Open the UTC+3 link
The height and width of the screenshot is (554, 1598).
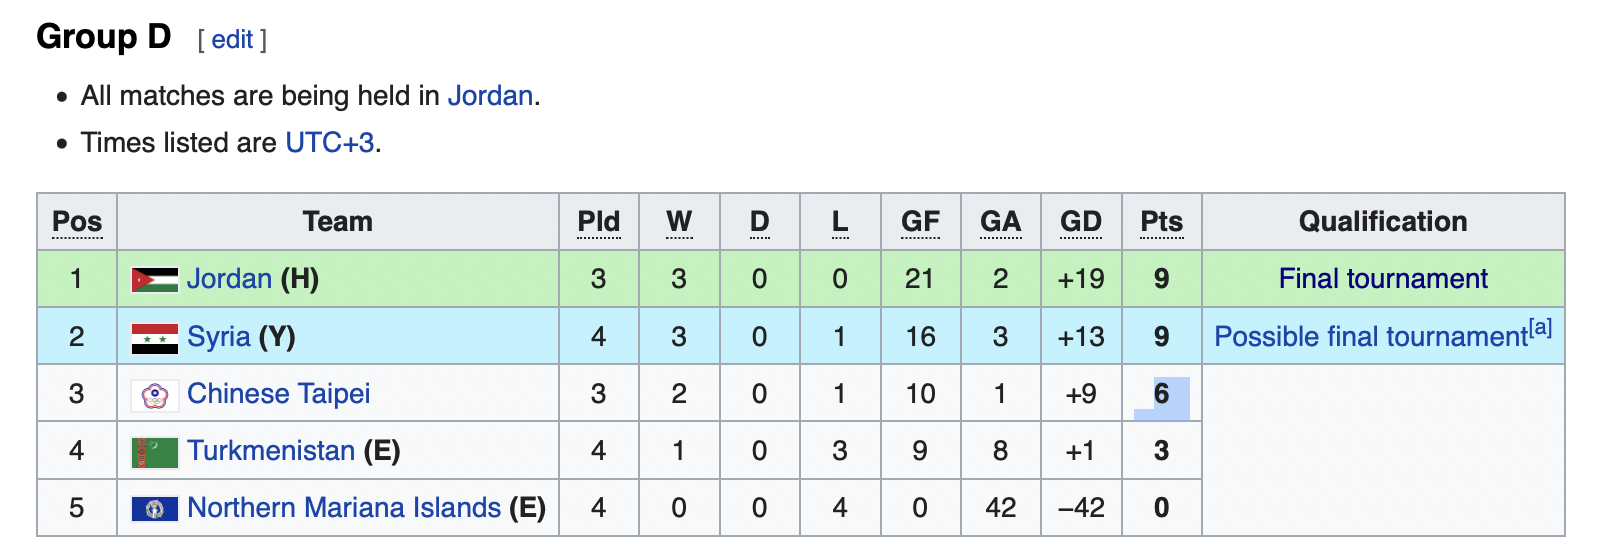tap(330, 143)
